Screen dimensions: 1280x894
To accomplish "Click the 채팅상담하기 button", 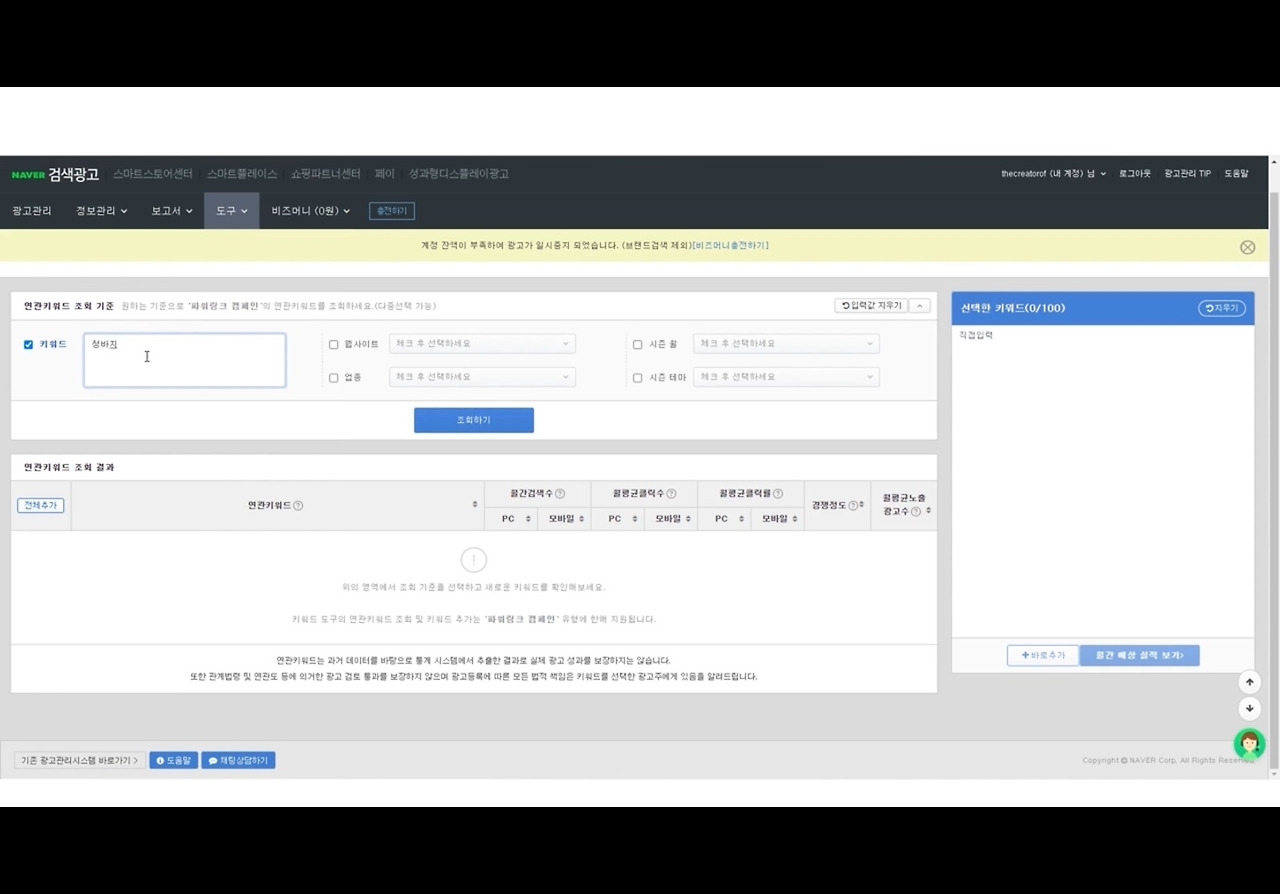I will (x=238, y=761).
